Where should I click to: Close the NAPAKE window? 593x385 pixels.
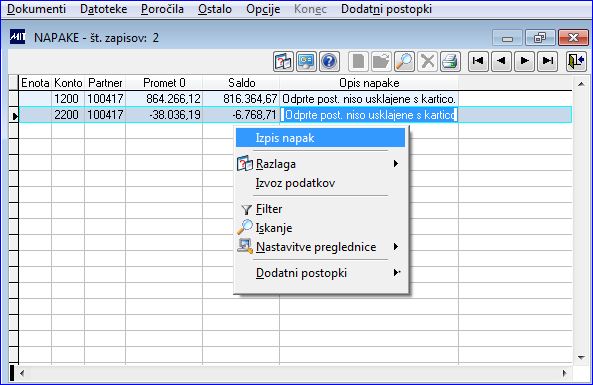pyautogui.click(x=573, y=38)
